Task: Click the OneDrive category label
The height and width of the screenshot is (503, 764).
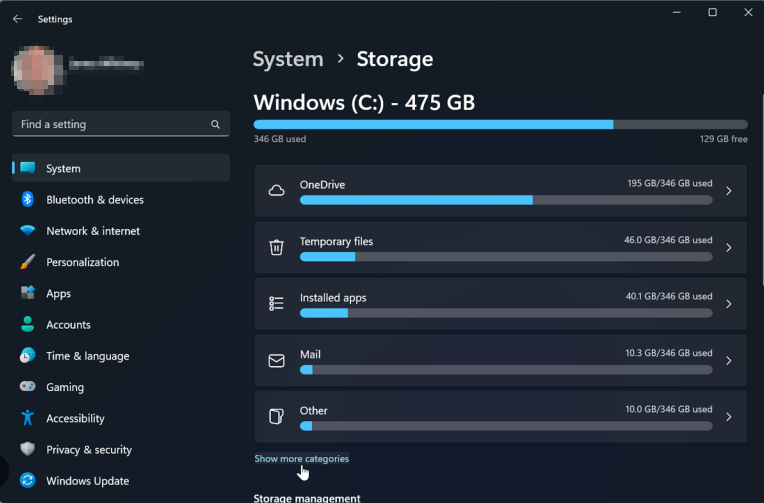Action: 322,185
